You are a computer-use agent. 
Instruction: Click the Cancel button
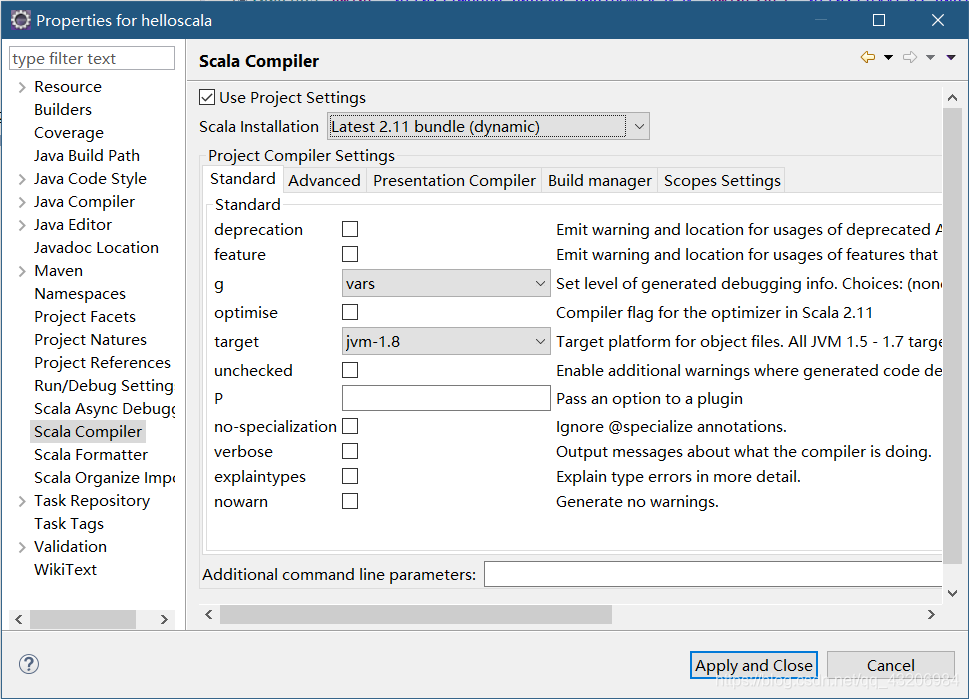tap(891, 665)
